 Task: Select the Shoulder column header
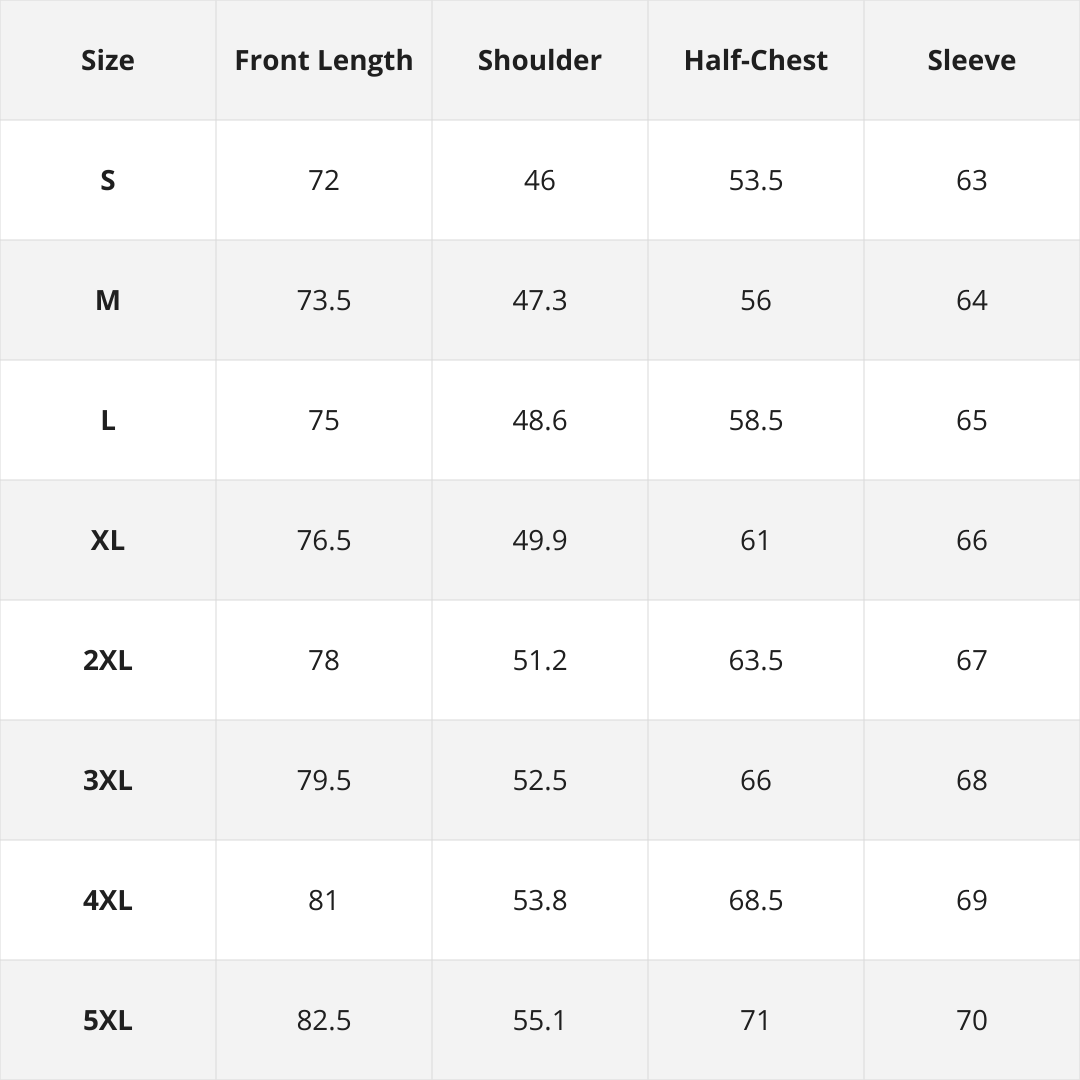click(x=540, y=60)
